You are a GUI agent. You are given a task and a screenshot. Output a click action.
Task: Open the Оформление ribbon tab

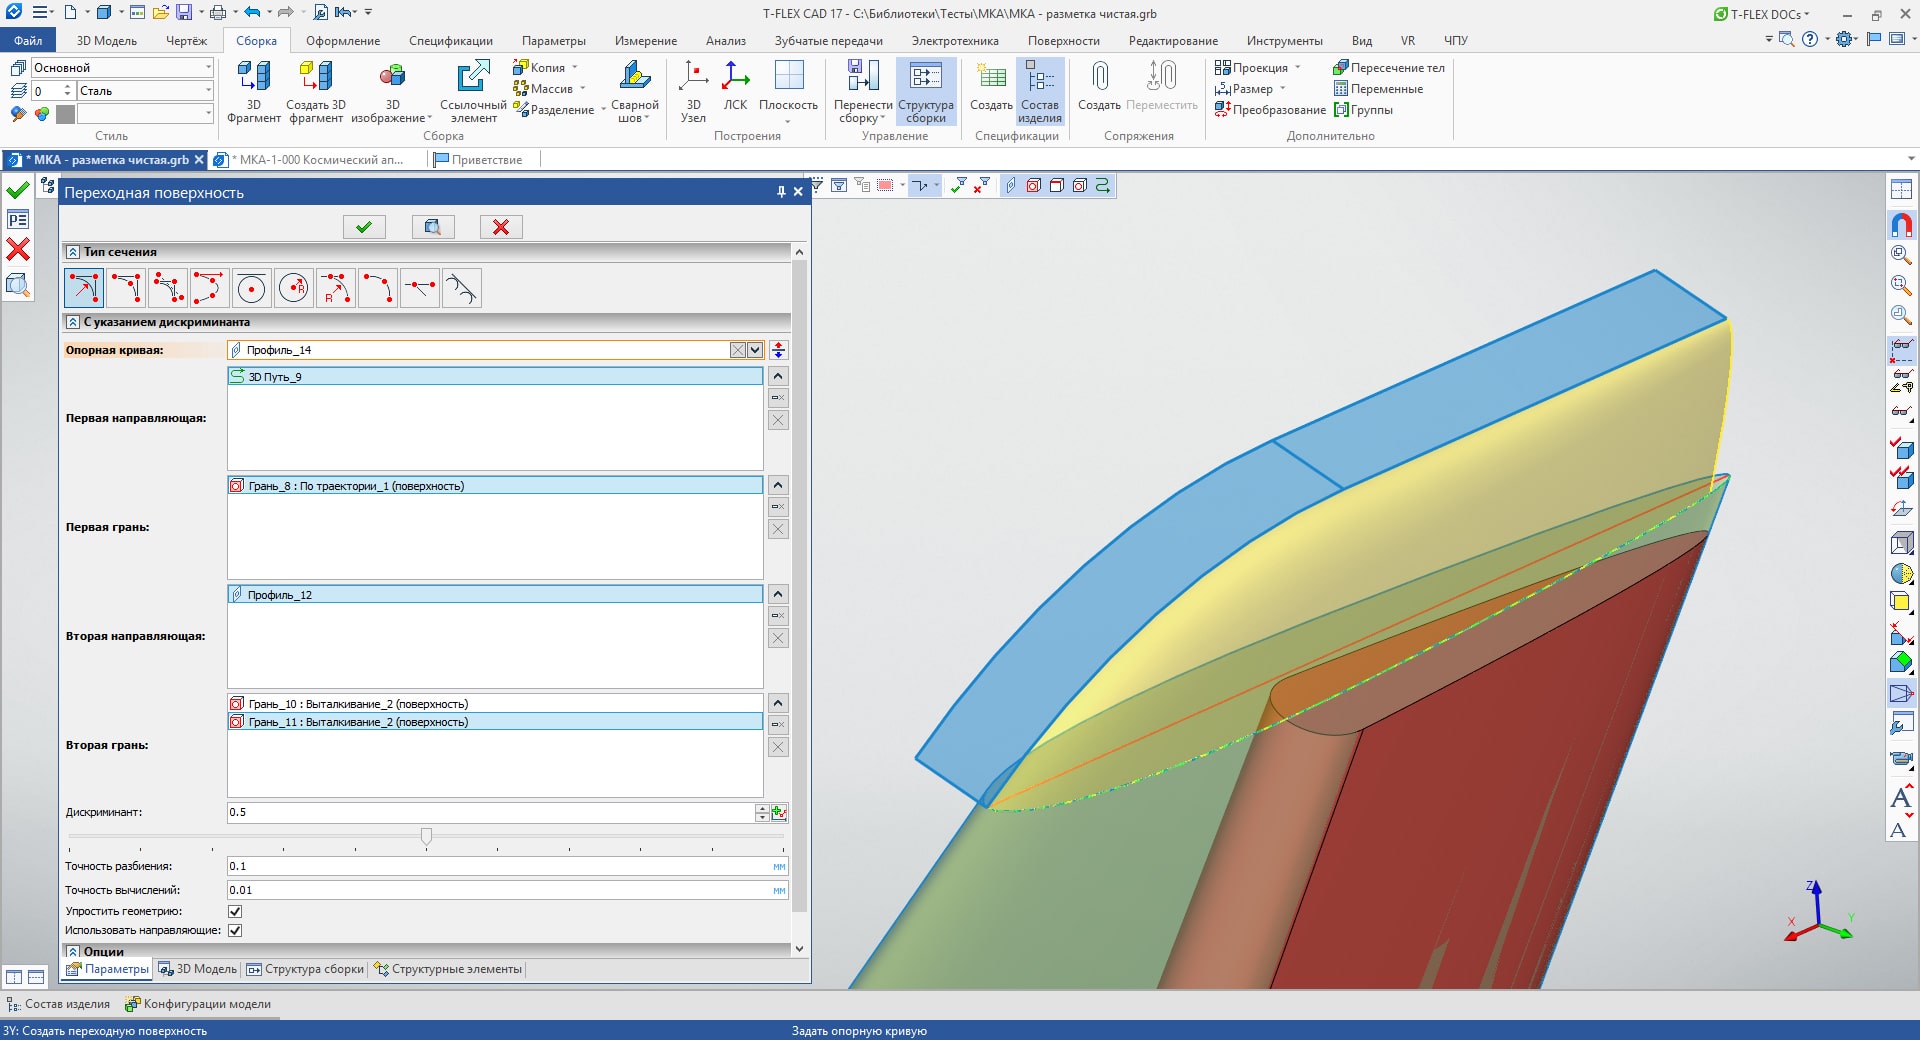pos(343,41)
